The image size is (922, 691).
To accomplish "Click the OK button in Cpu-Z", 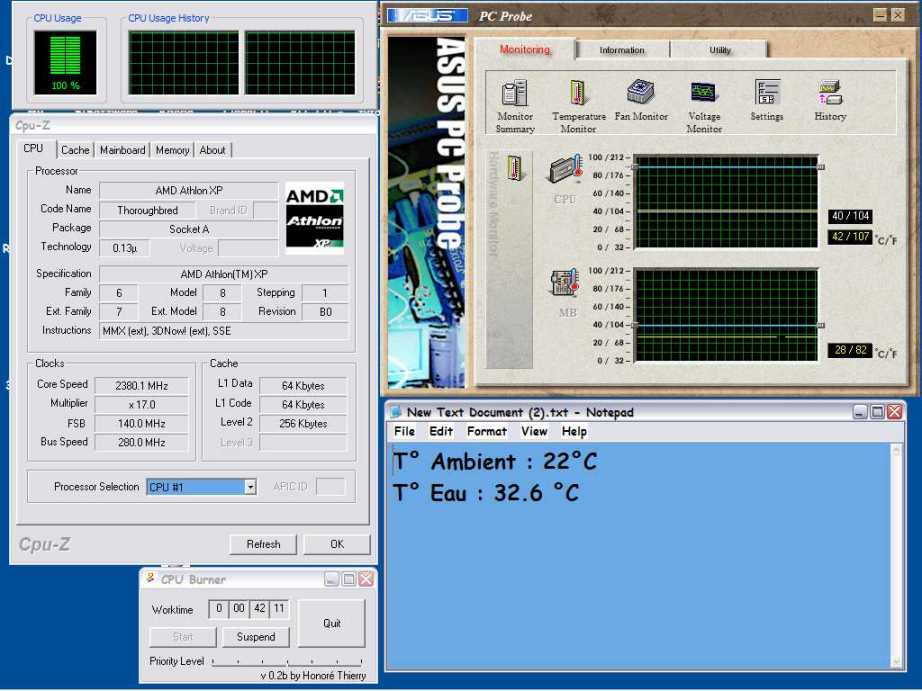I will [x=337, y=545].
